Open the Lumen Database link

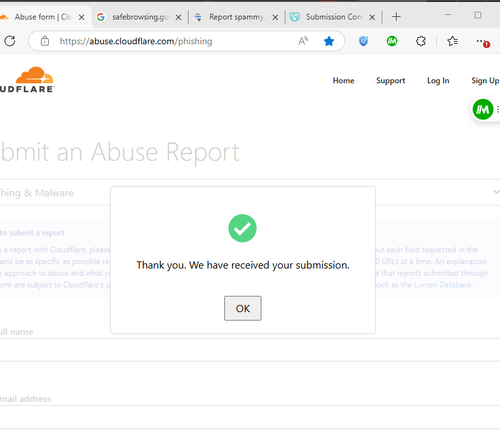point(443,285)
